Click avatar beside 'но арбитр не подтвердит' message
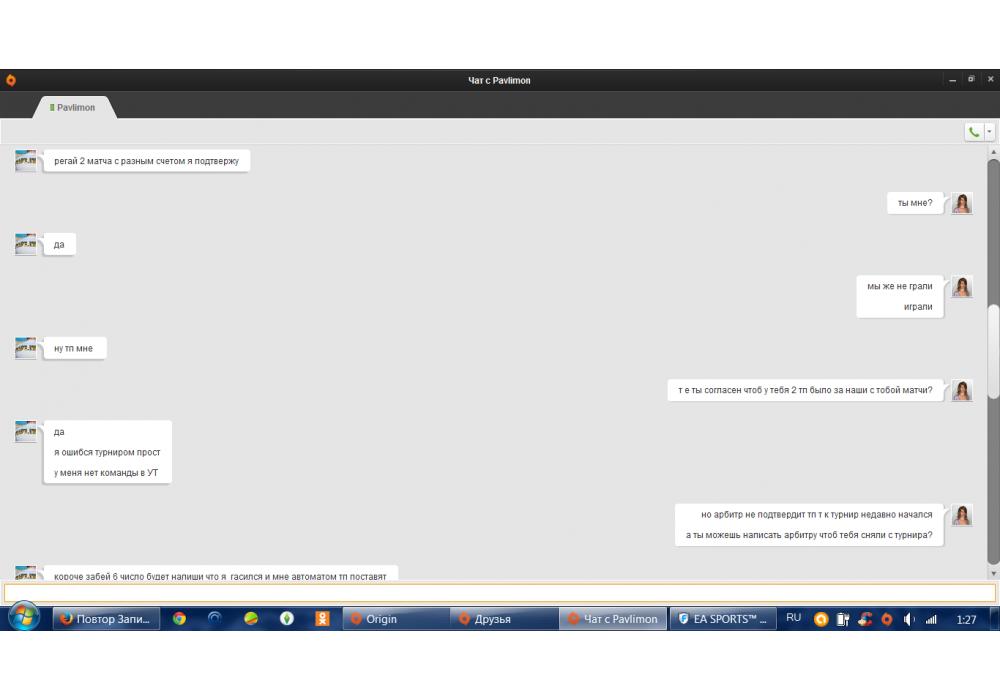The image size is (1000, 700). pos(962,514)
